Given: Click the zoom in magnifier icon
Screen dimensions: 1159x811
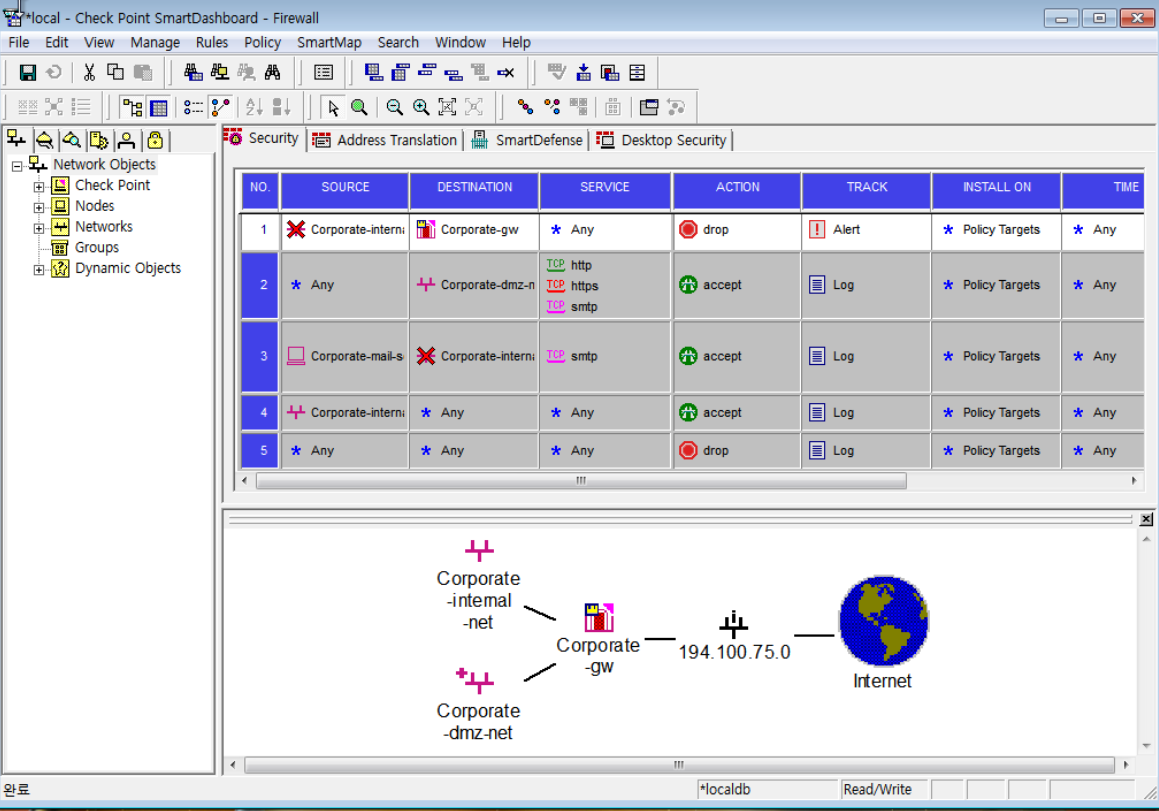Looking at the screenshot, I should tap(421, 107).
